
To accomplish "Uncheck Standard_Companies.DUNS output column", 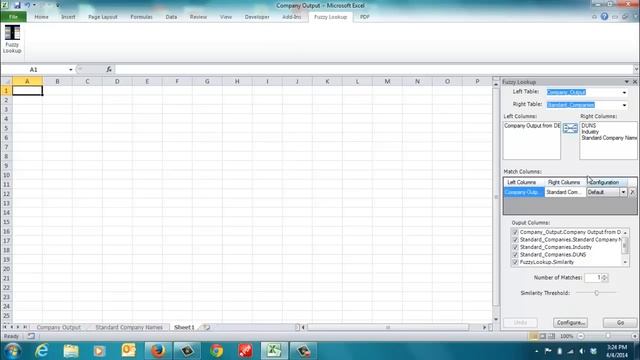I will point(515,254).
